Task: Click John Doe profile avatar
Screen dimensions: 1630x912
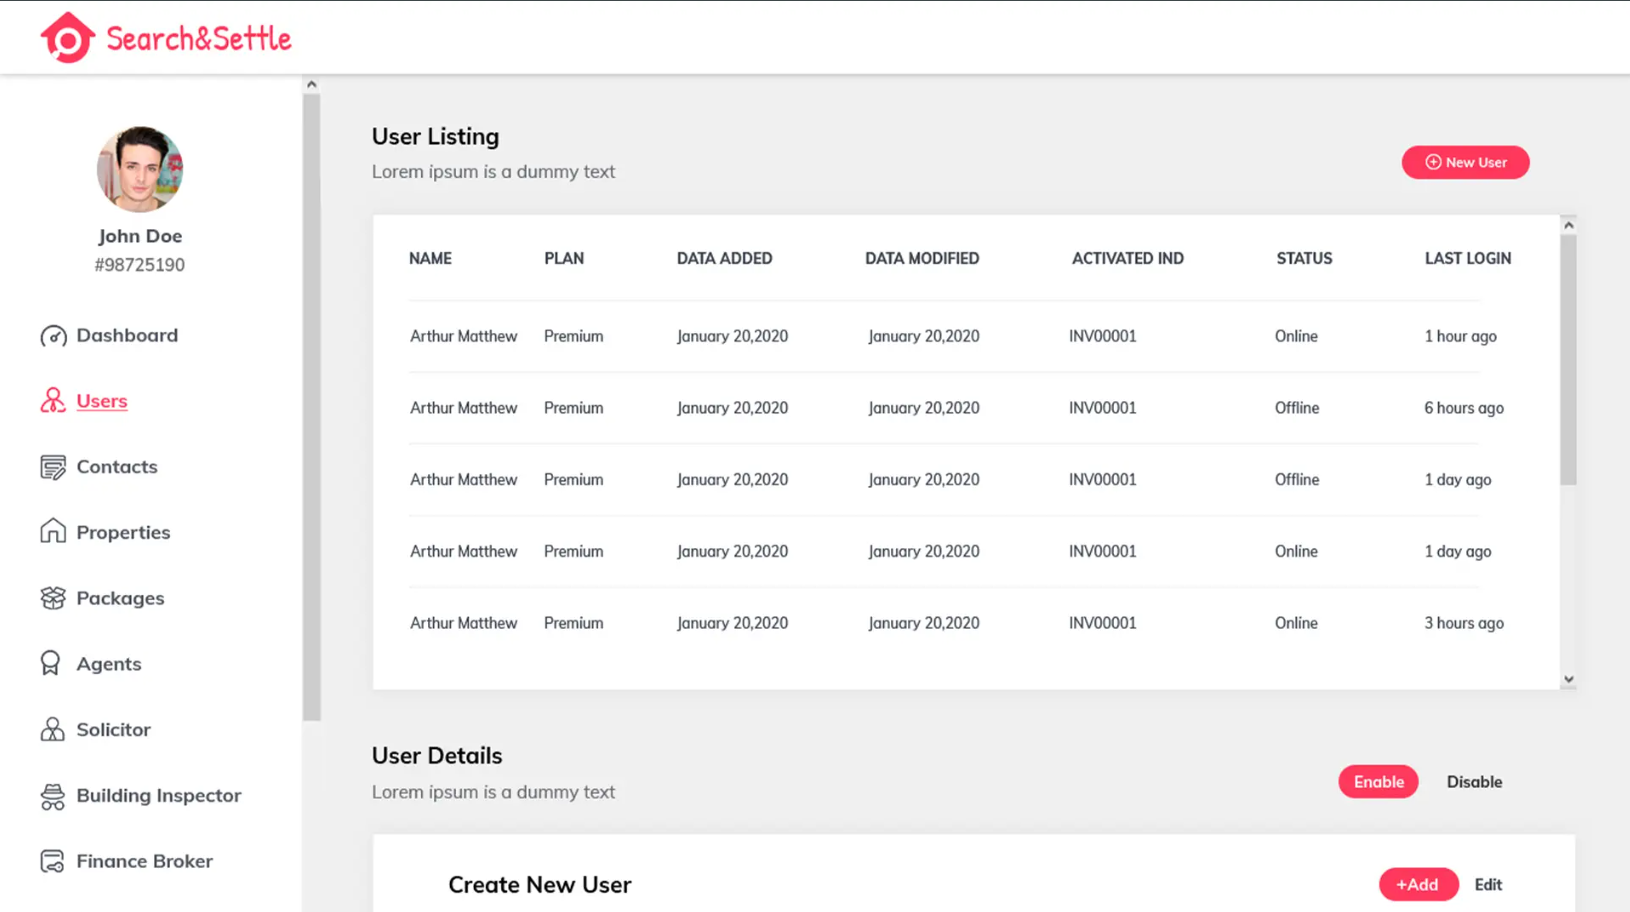Action: [x=140, y=169]
